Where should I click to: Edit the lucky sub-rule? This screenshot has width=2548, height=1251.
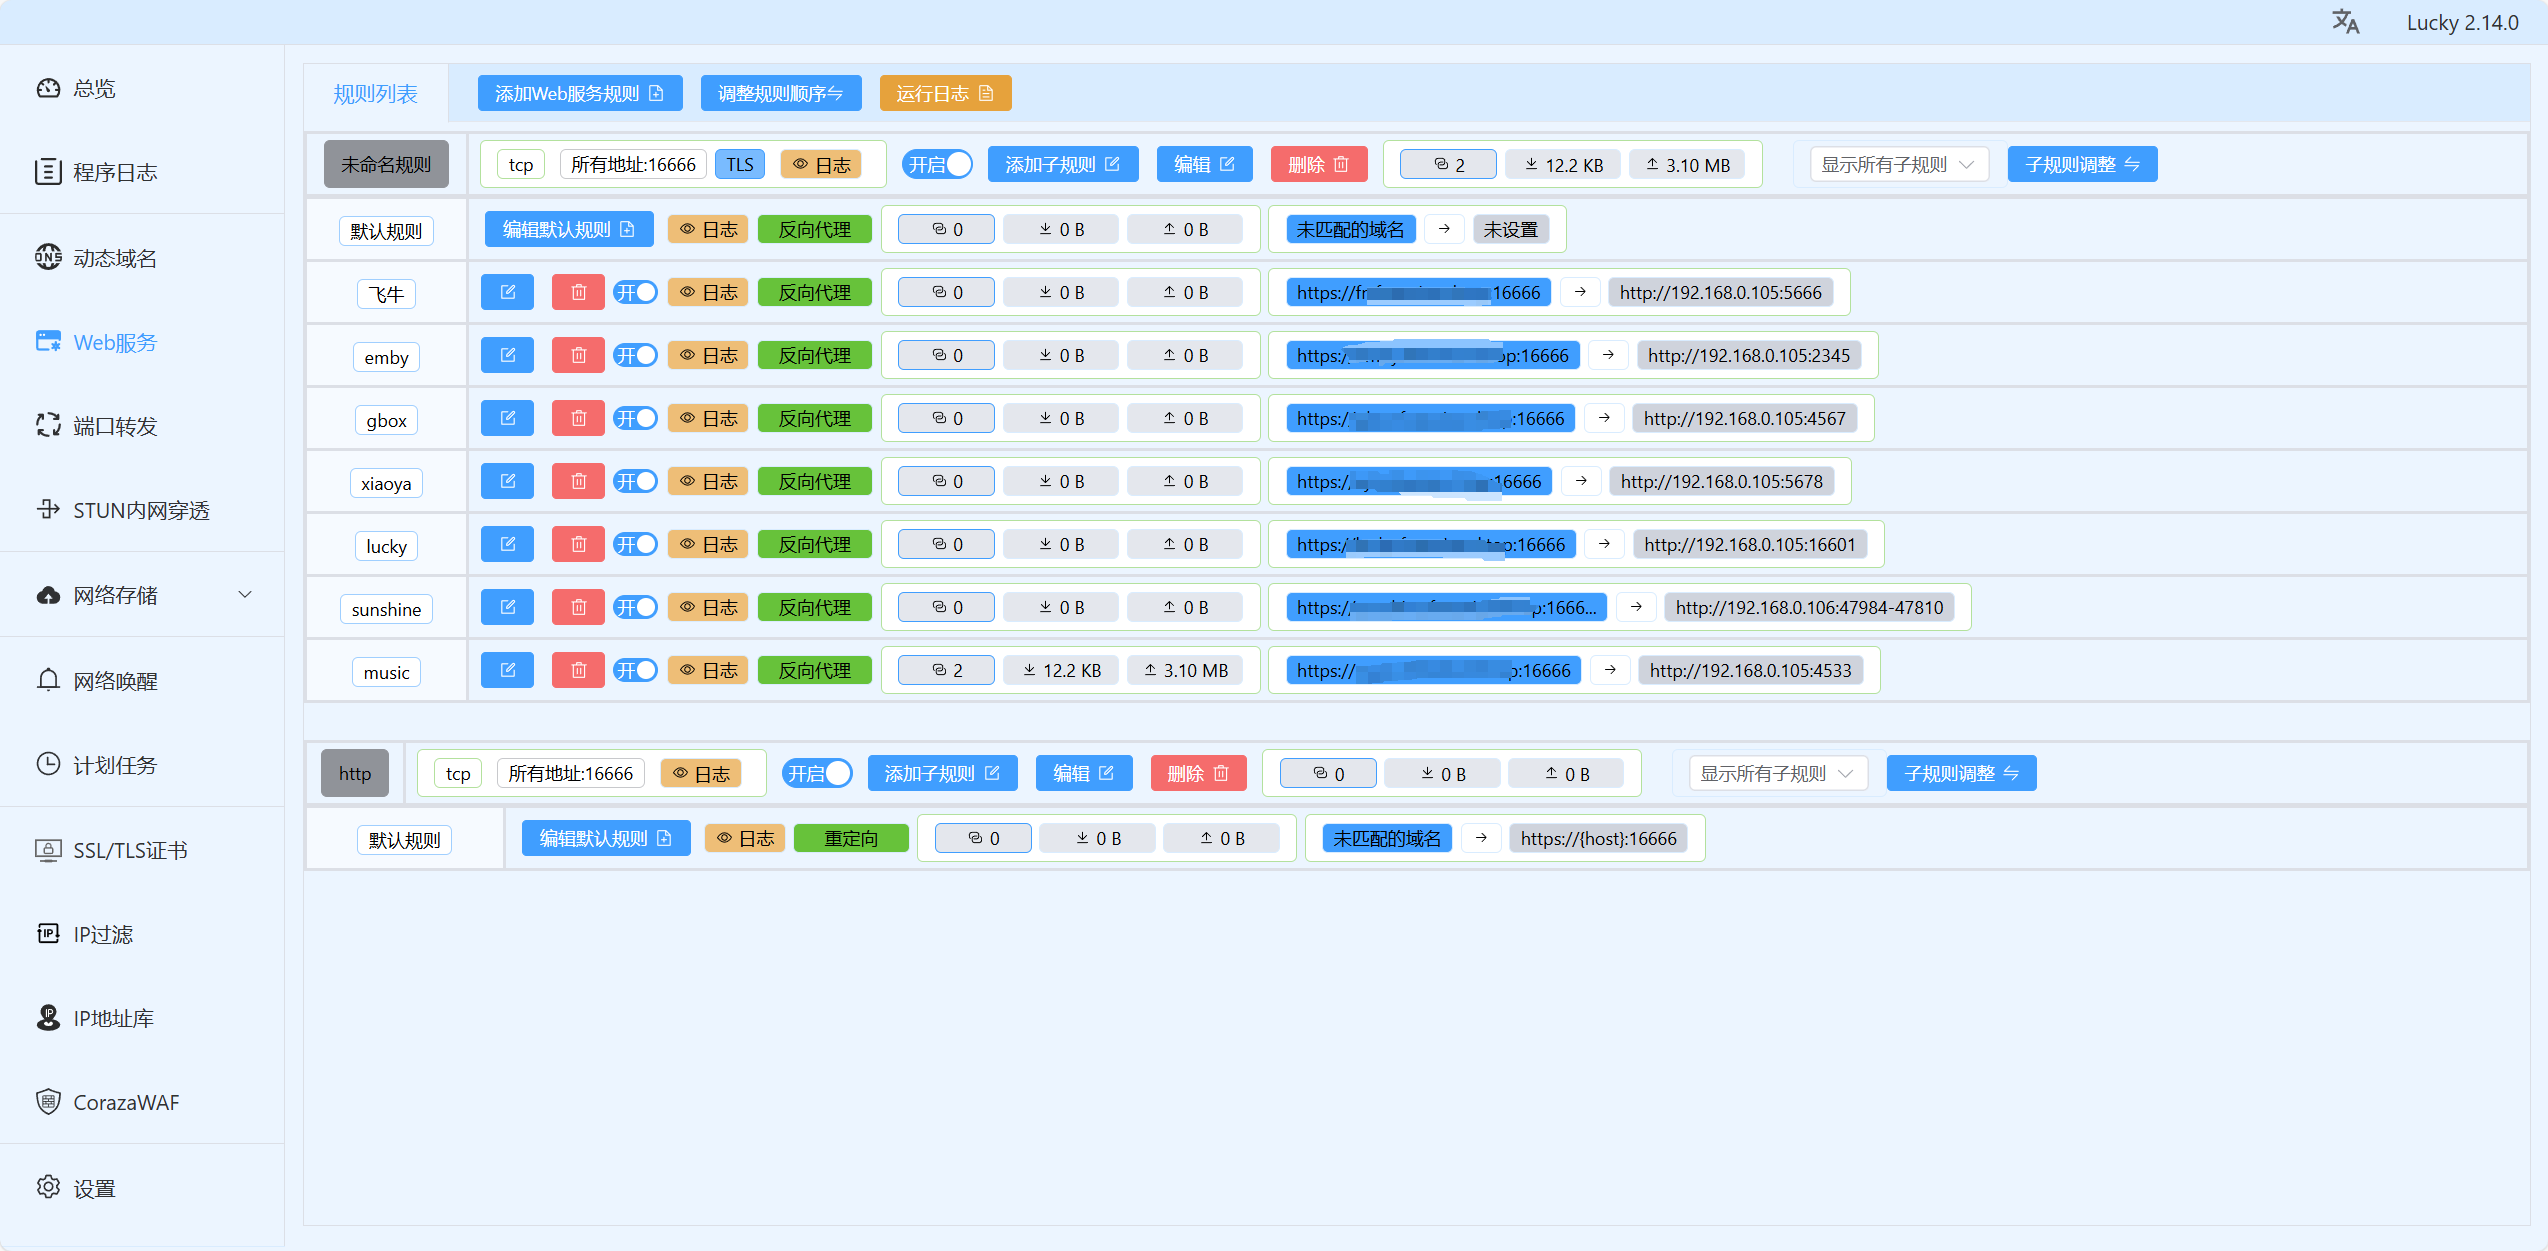pos(507,545)
